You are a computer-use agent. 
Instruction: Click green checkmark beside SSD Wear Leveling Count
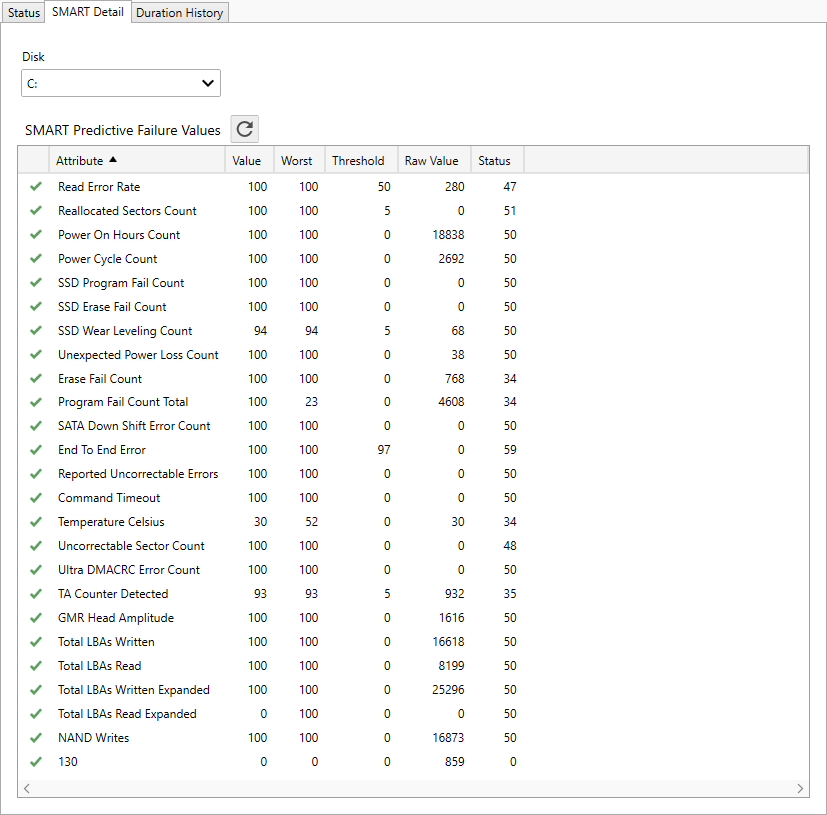pyautogui.click(x=36, y=331)
